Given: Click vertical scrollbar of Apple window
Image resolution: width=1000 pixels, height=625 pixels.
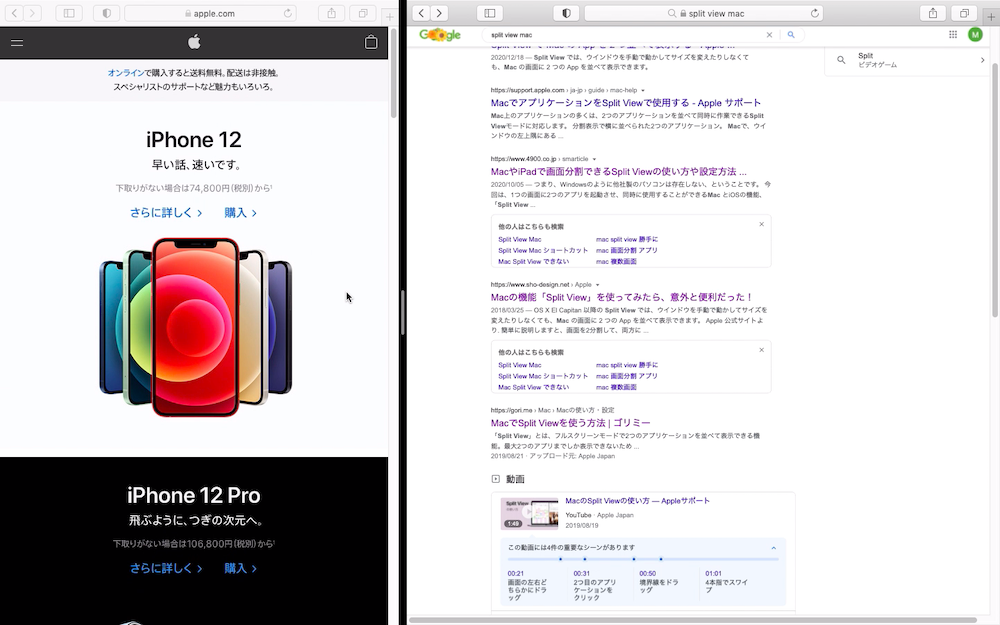Looking at the screenshot, I should [x=394, y=71].
